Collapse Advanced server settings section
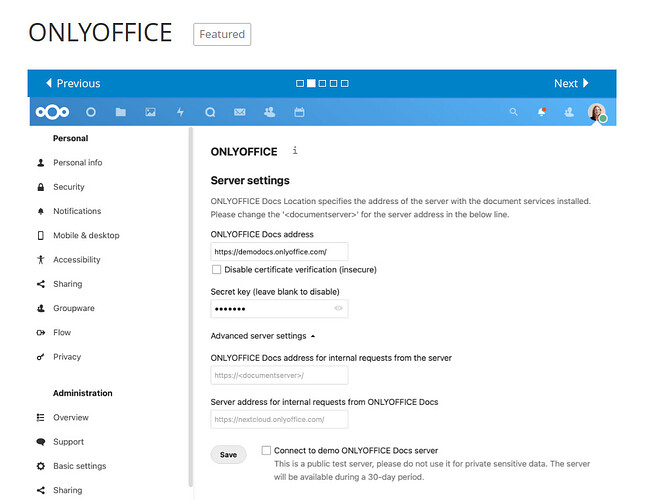Image resolution: width=648 pixels, height=500 pixels. coord(263,336)
